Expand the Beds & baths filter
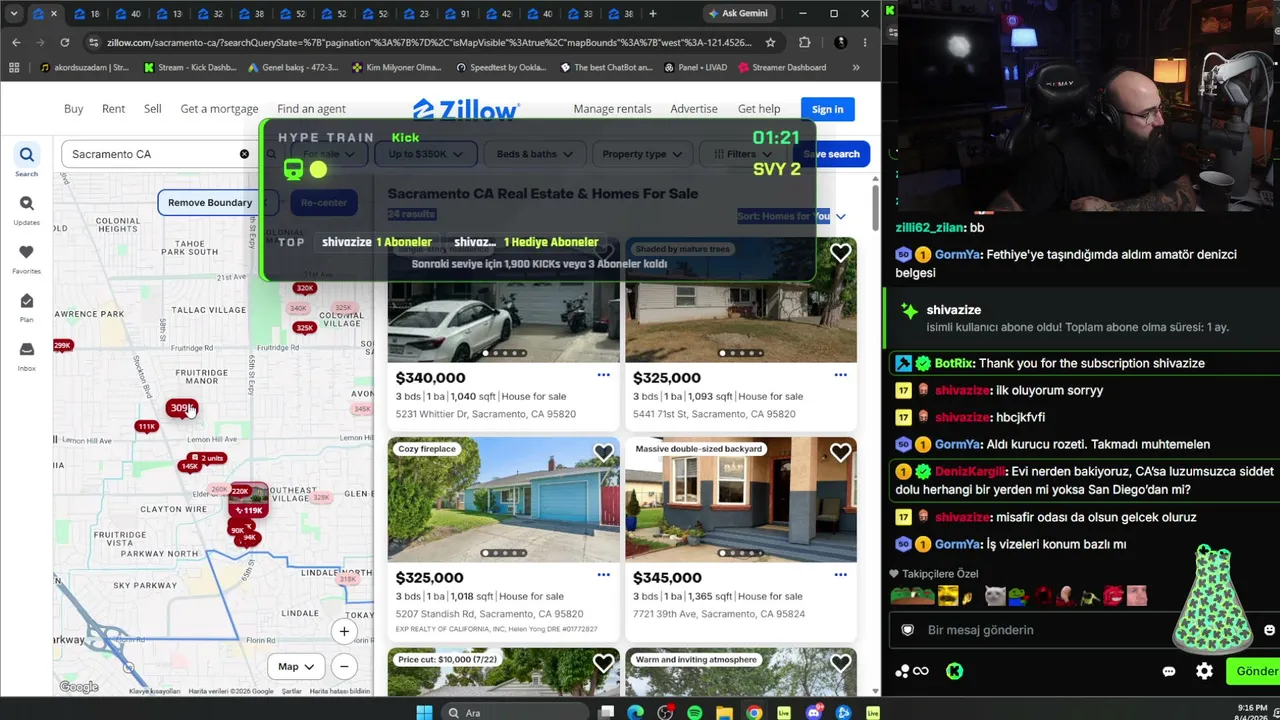This screenshot has width=1280, height=720. (535, 154)
